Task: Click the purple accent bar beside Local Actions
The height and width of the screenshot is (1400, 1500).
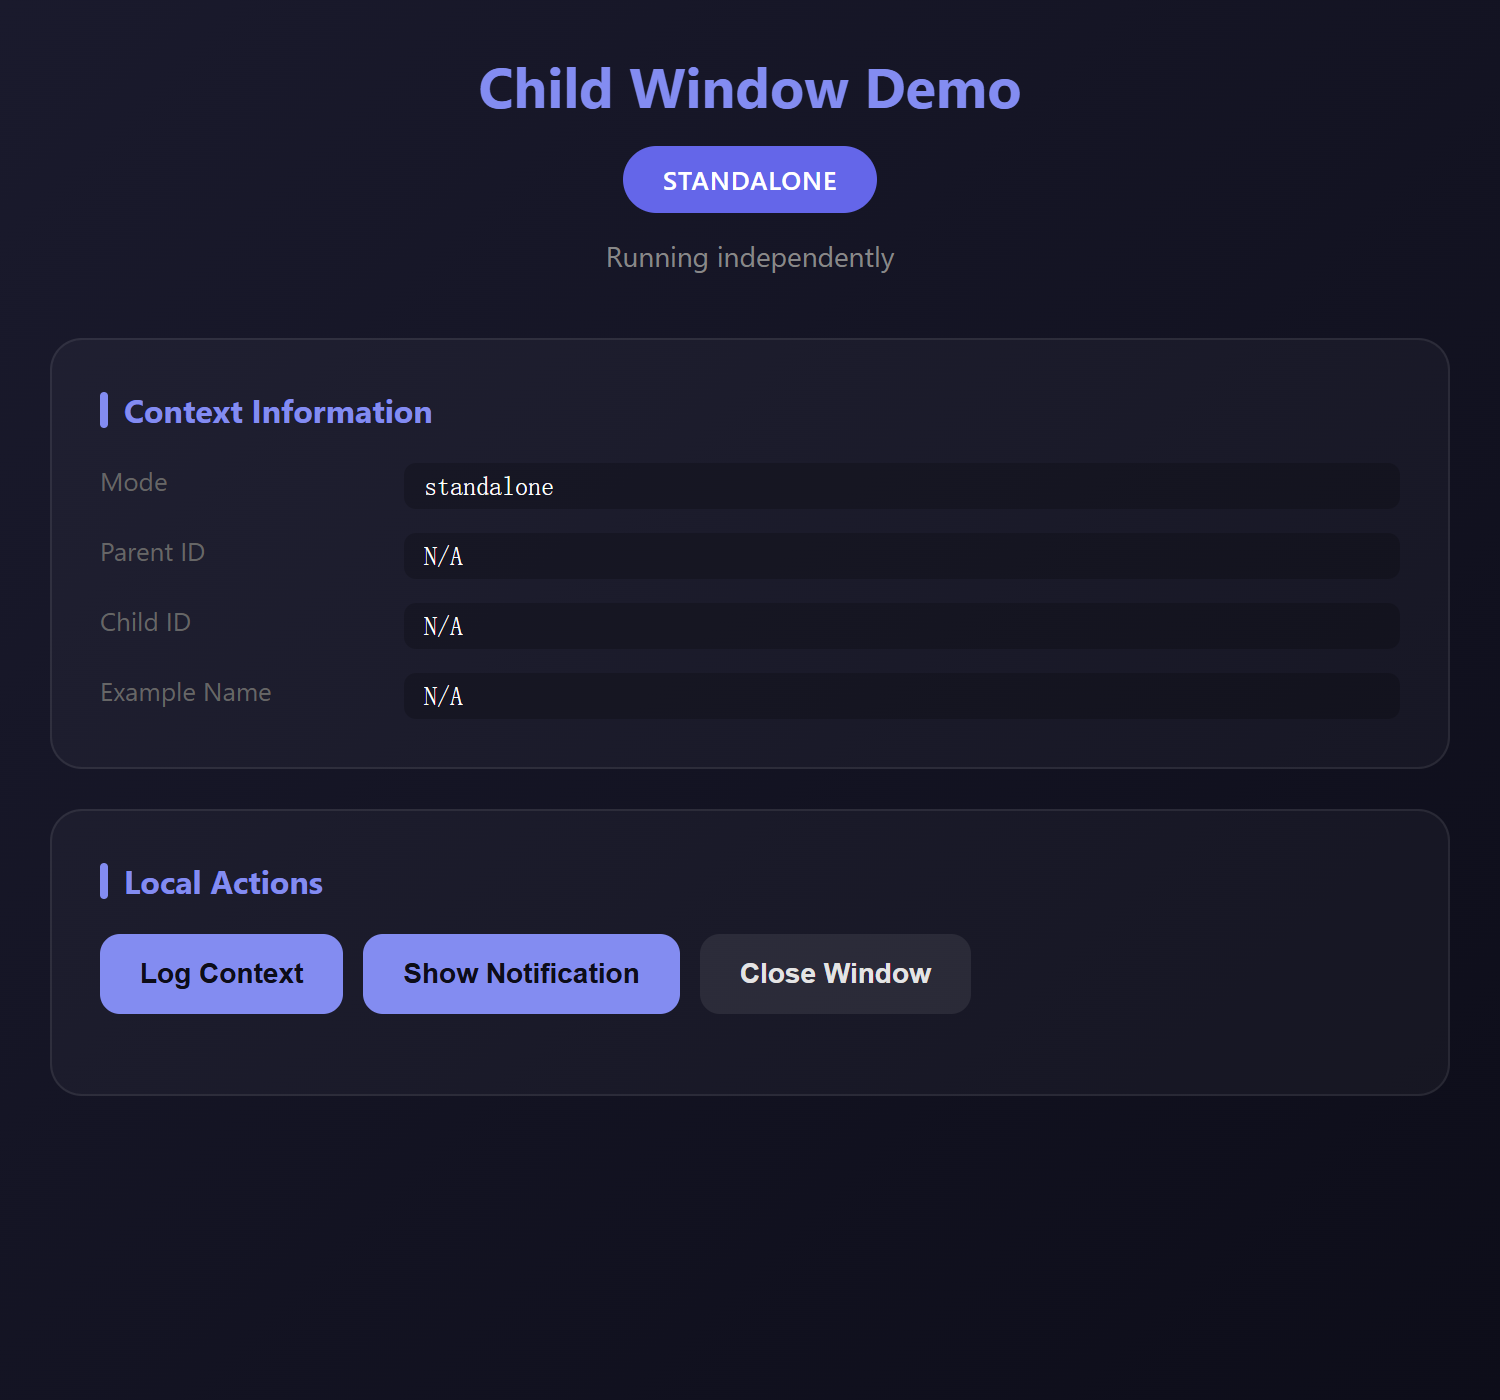Action: coord(104,881)
